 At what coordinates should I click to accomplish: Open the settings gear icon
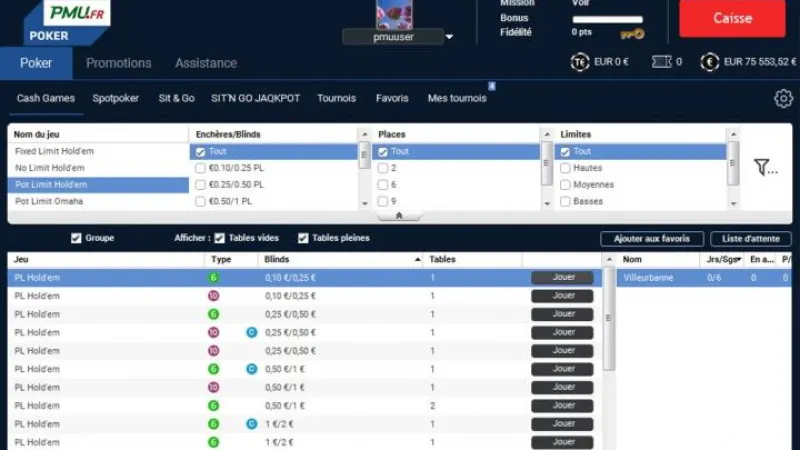pyautogui.click(x=783, y=98)
